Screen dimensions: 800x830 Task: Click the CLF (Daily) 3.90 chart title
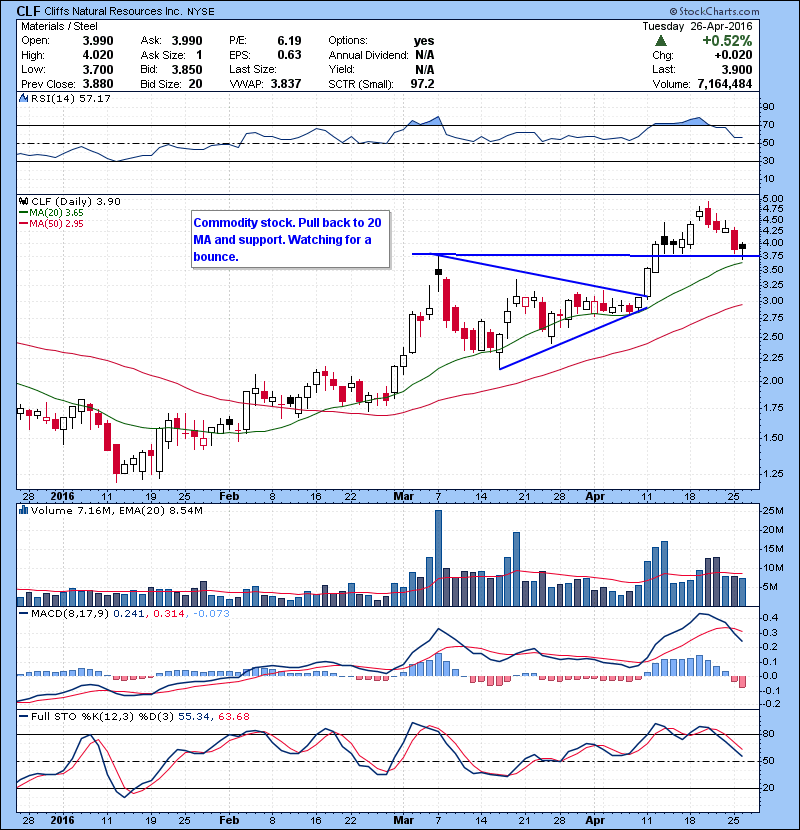pos(76,201)
